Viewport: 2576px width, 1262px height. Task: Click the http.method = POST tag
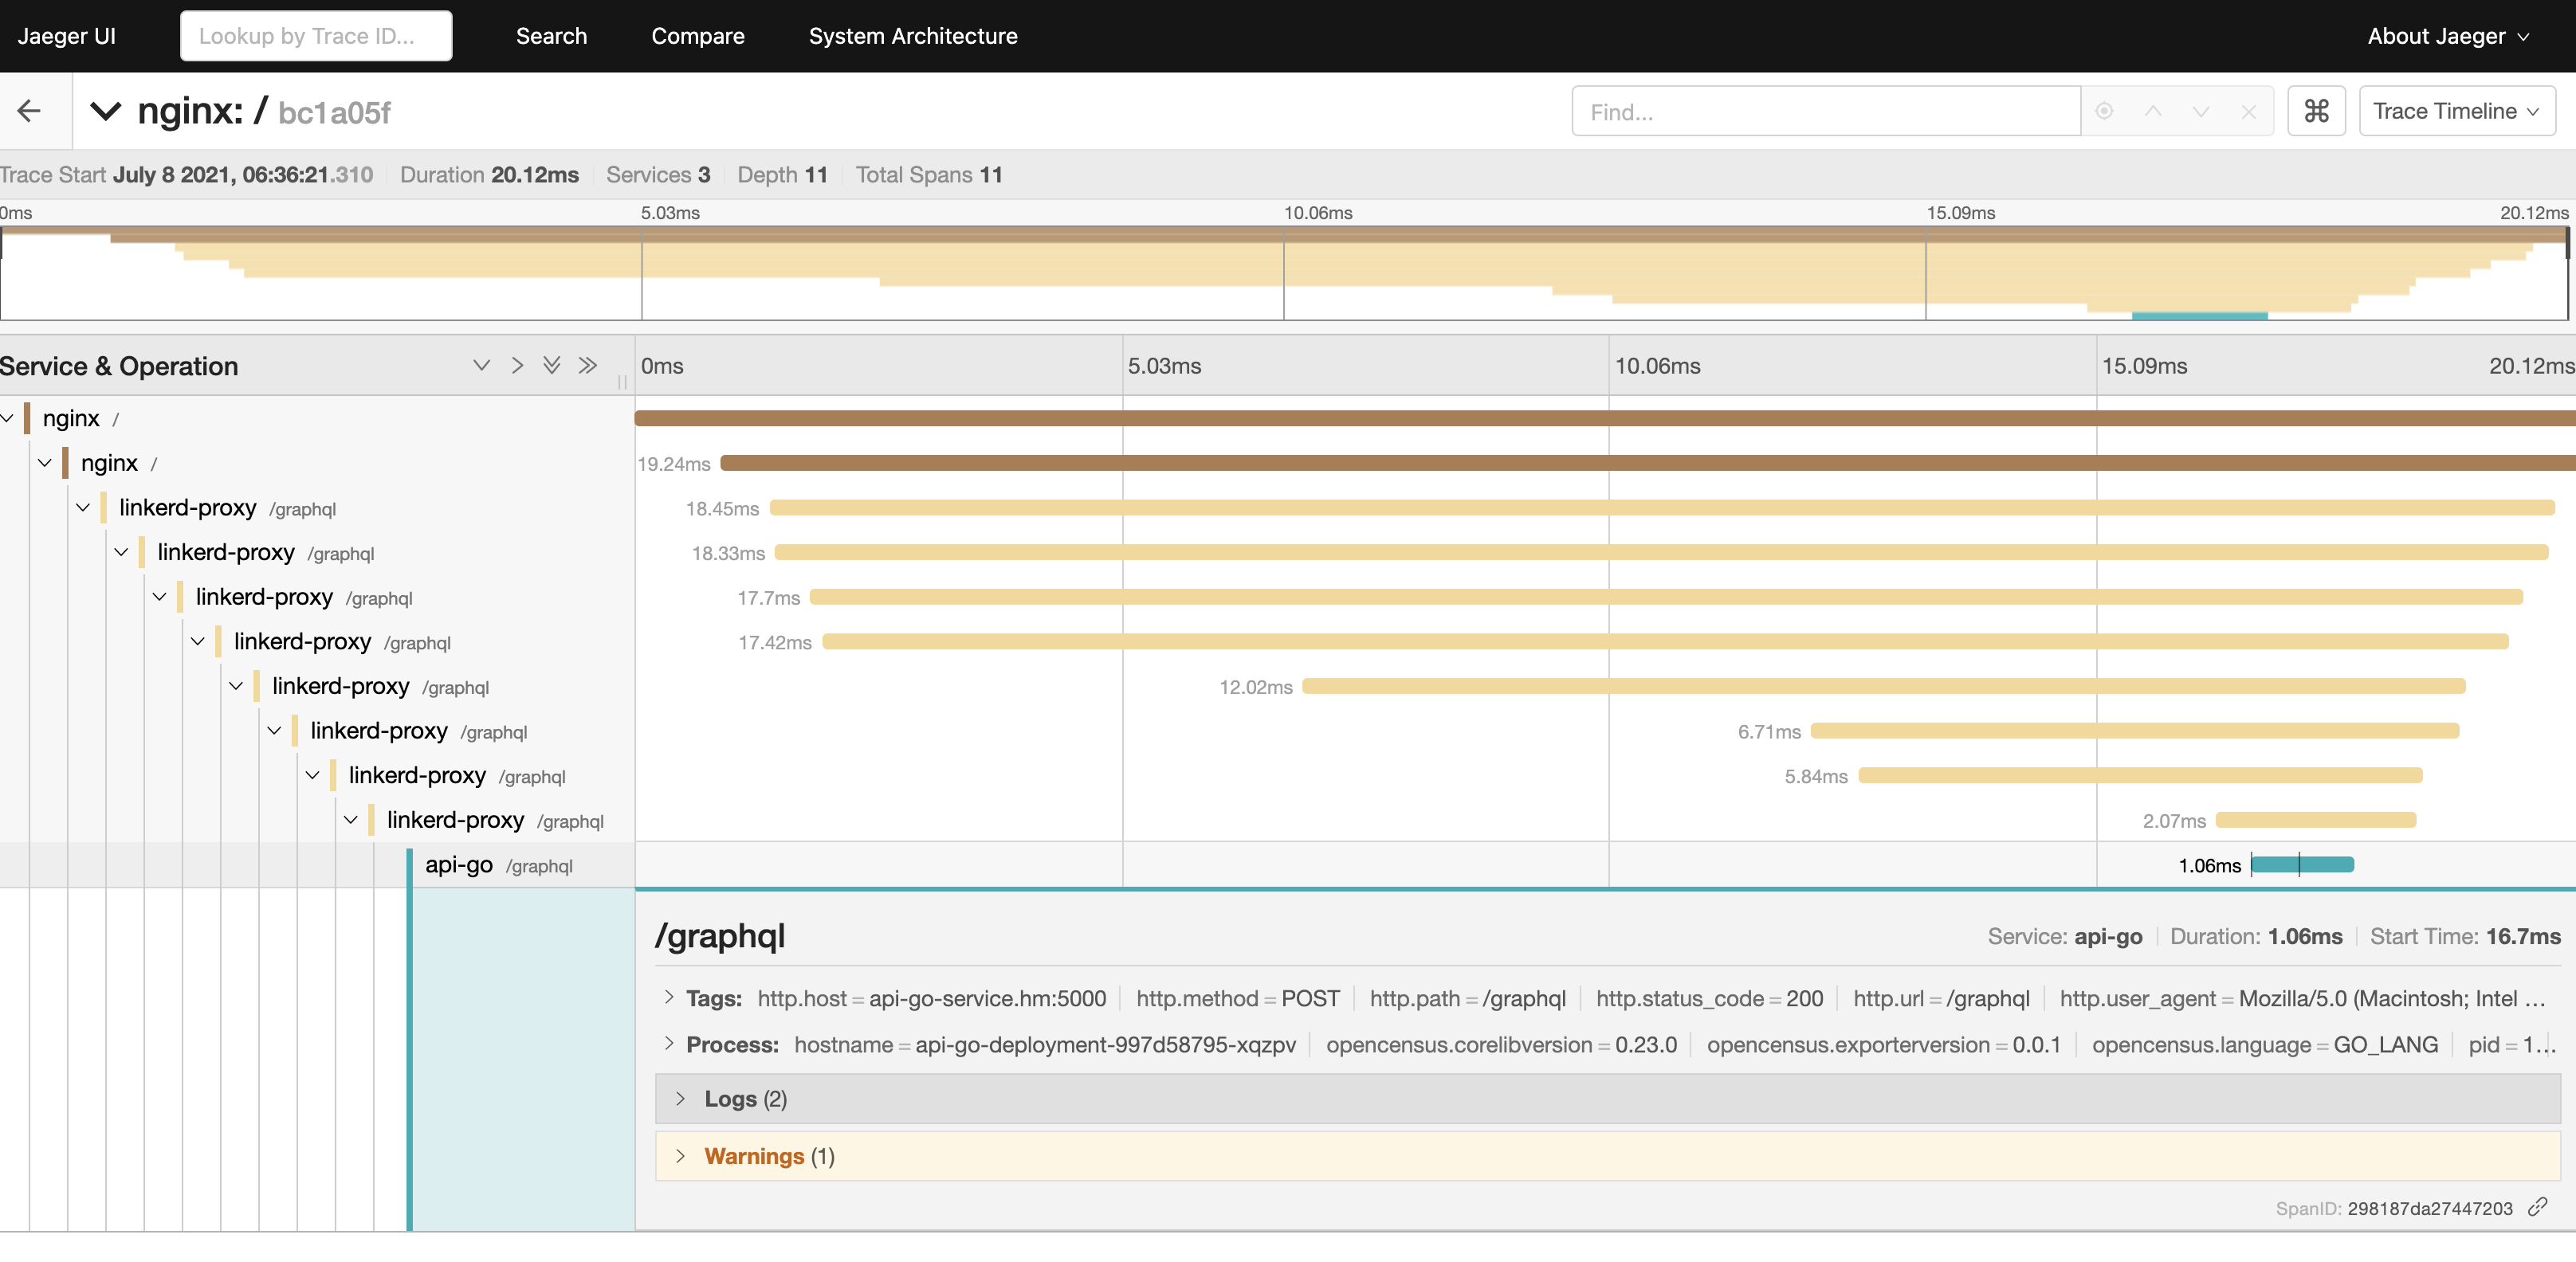pos(1237,998)
